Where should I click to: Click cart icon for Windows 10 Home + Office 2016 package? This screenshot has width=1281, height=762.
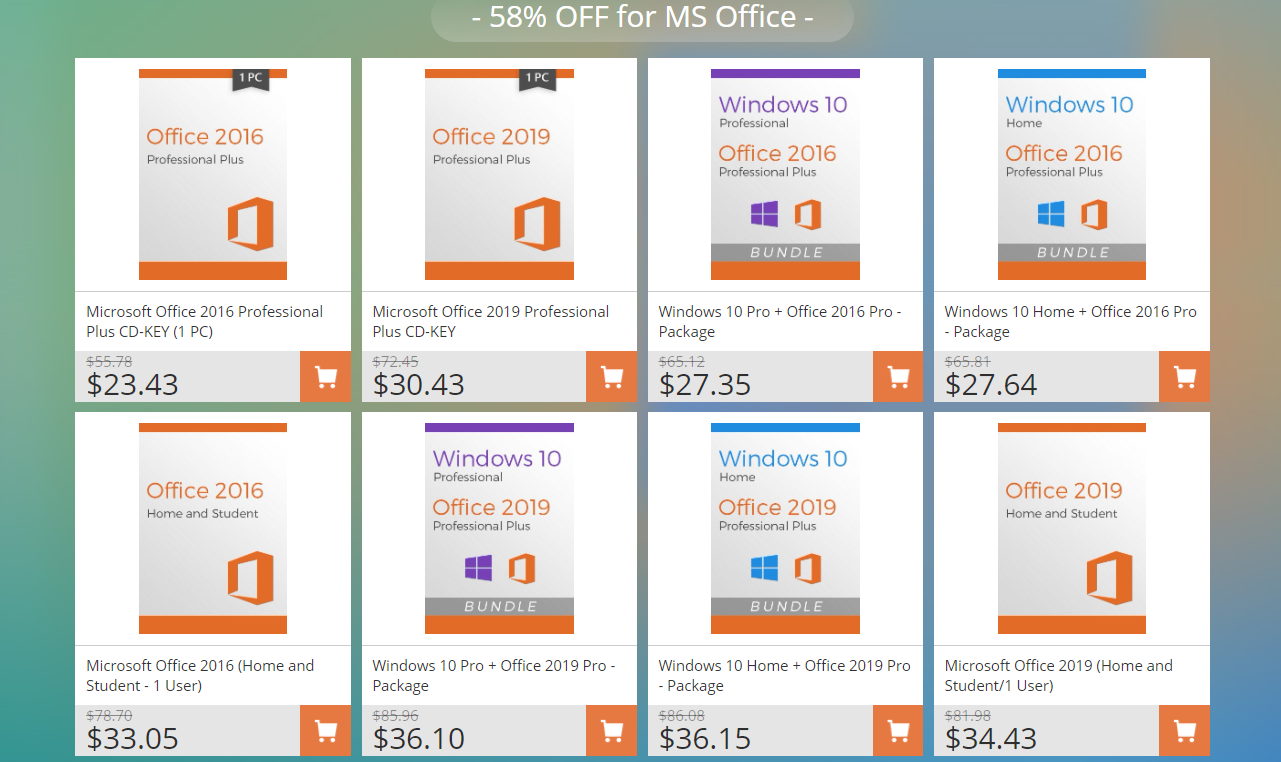tap(1184, 377)
